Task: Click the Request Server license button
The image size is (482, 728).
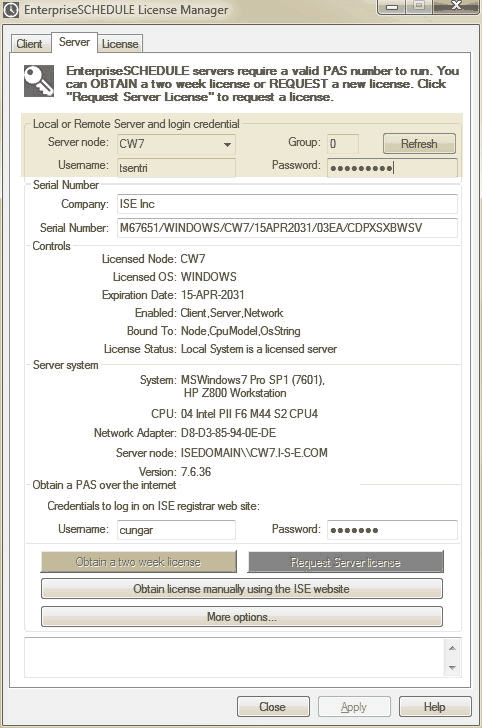Action: click(345, 562)
